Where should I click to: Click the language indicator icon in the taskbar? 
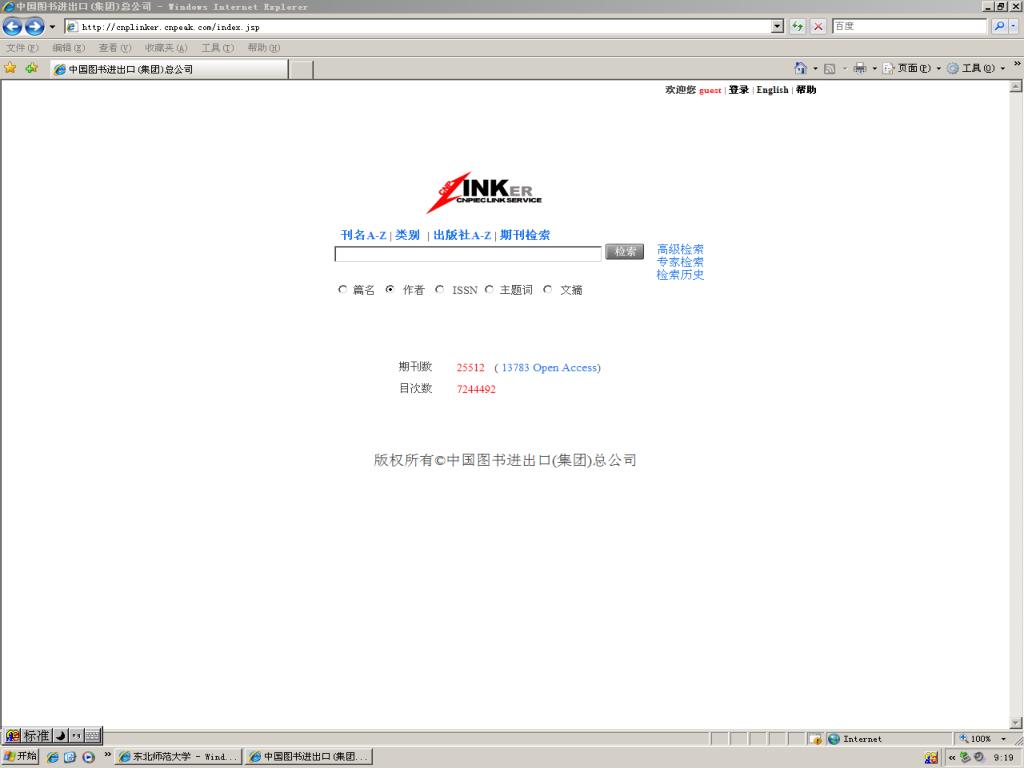point(931,758)
